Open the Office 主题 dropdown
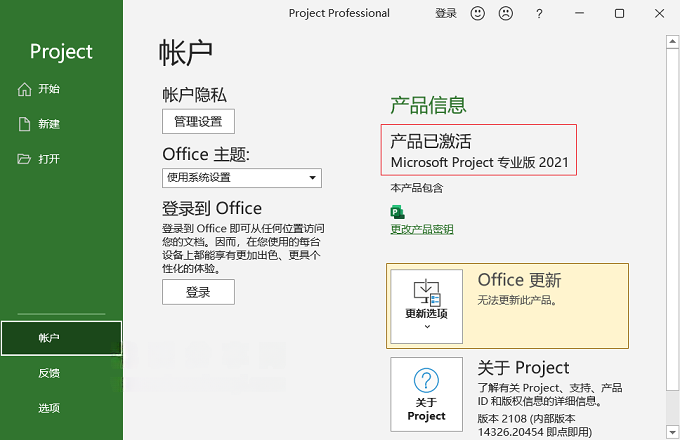This screenshot has height=440, width=680. [x=242, y=178]
